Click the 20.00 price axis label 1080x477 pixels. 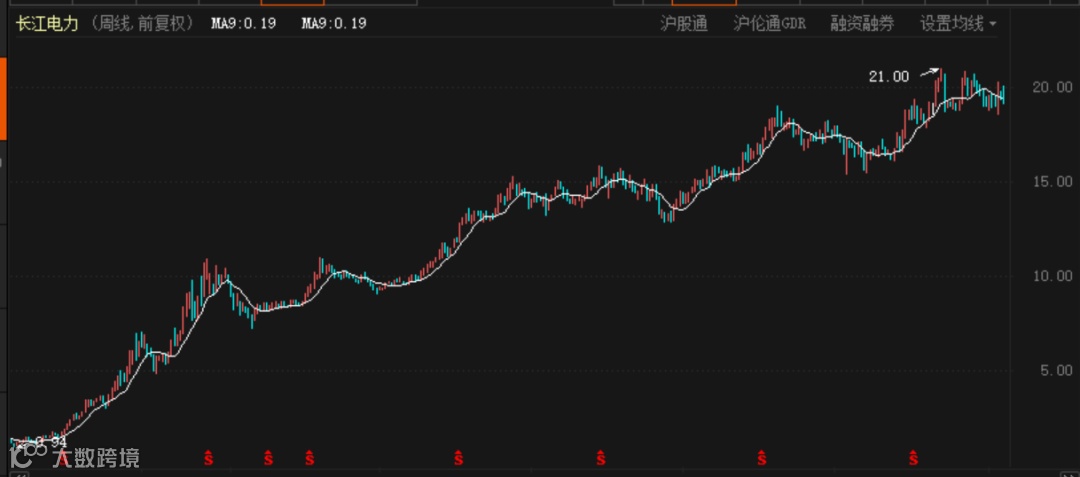point(1052,87)
